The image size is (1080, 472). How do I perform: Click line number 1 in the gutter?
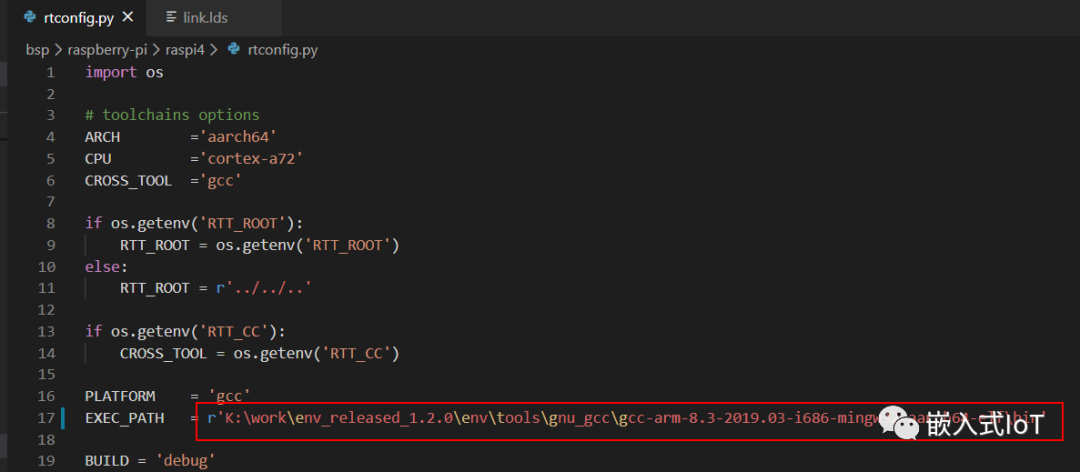(50, 72)
